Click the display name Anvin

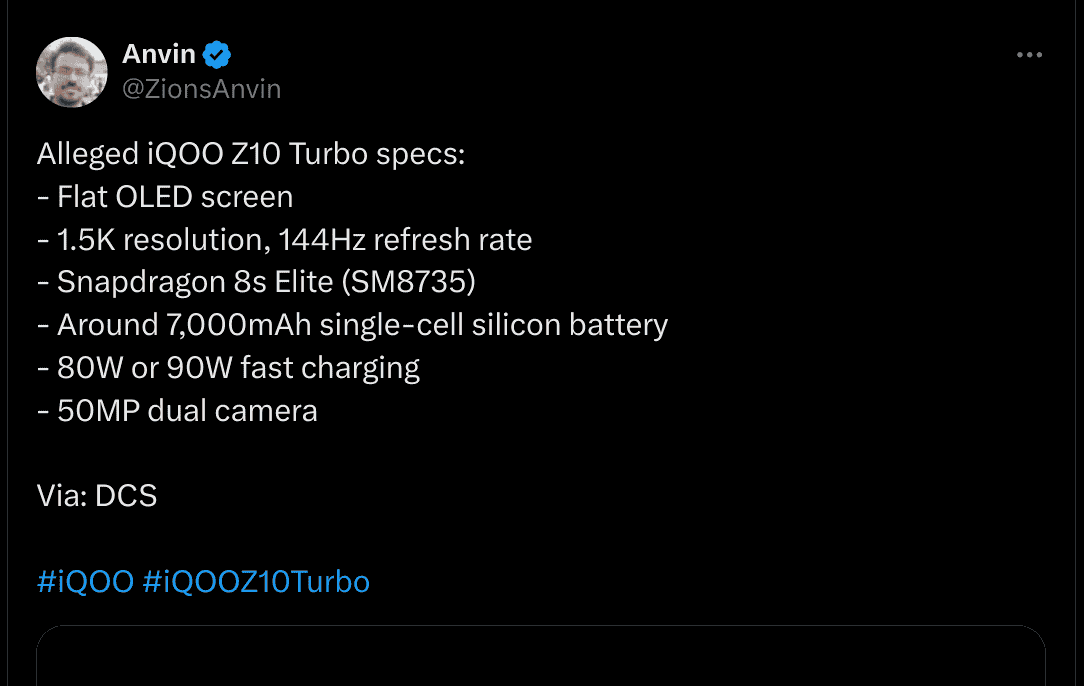click(x=159, y=54)
